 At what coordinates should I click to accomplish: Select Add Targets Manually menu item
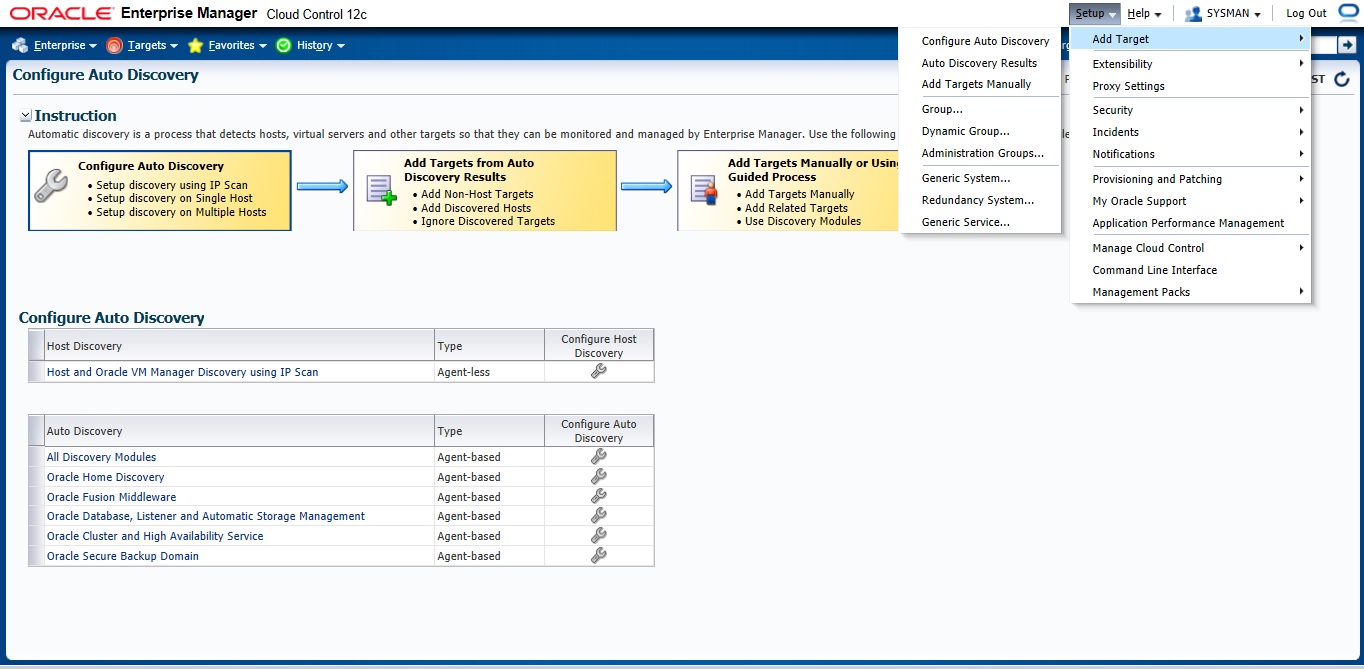point(976,84)
